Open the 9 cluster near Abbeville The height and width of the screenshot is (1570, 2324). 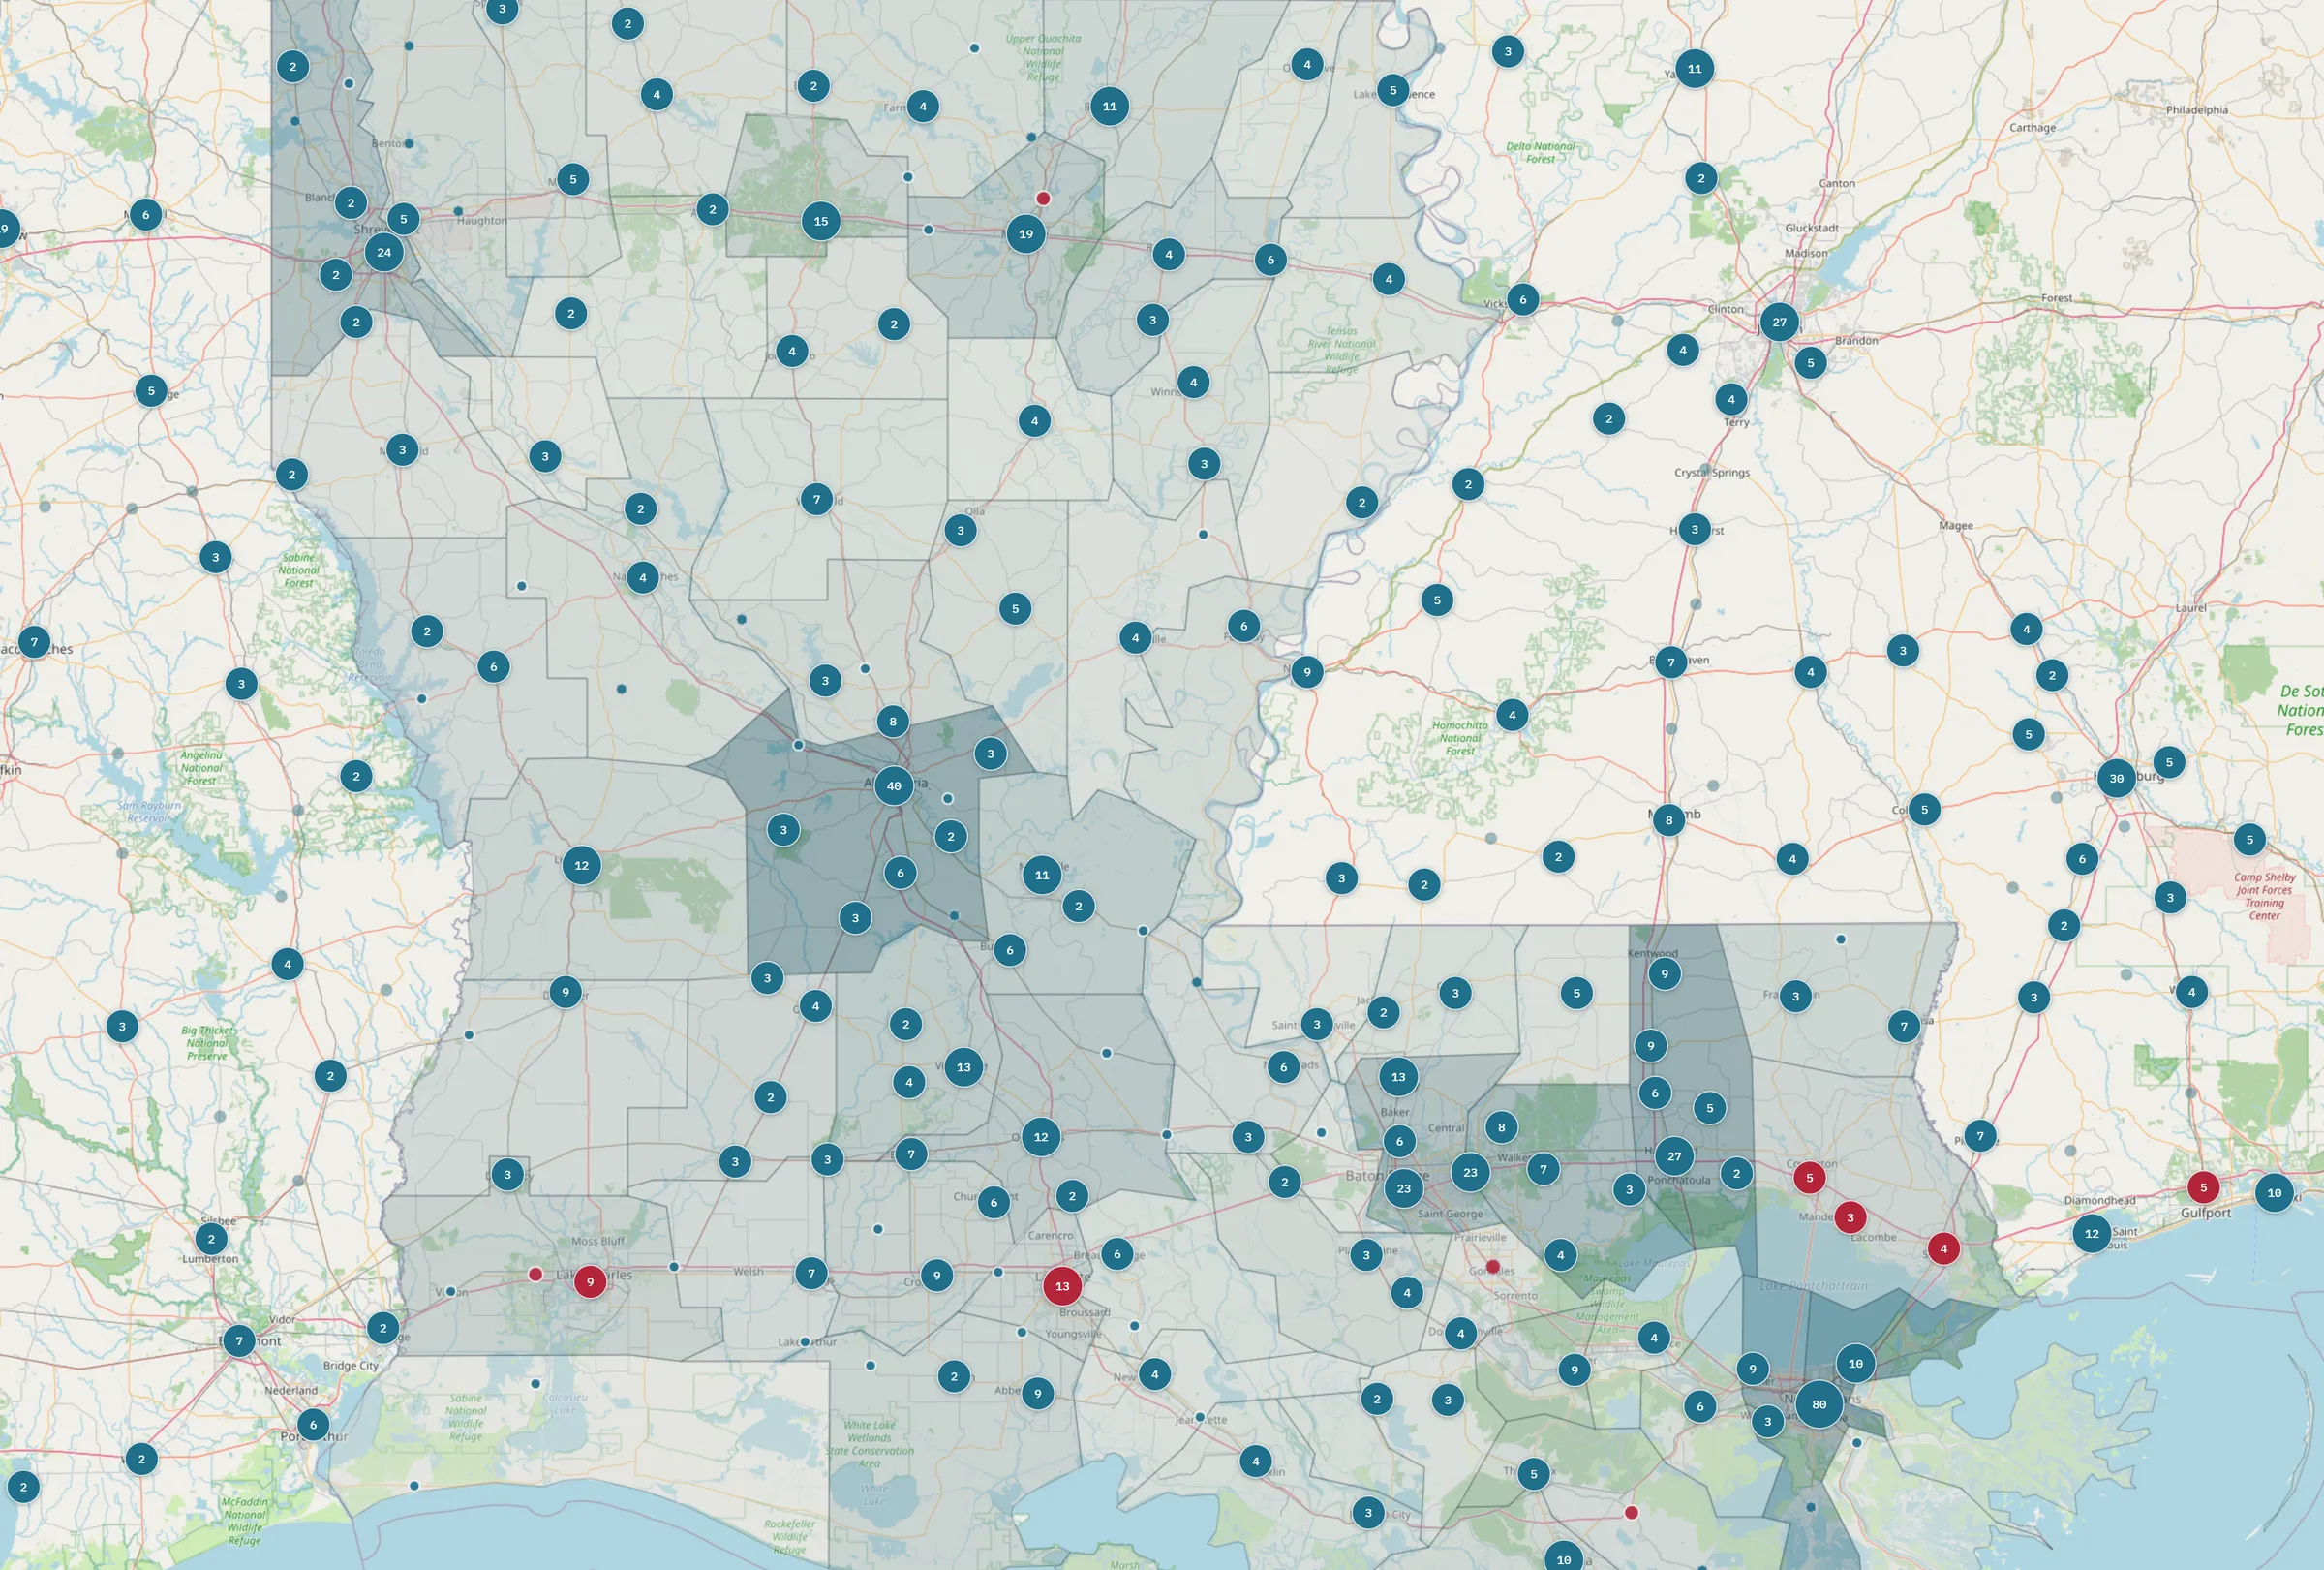tap(1037, 1392)
